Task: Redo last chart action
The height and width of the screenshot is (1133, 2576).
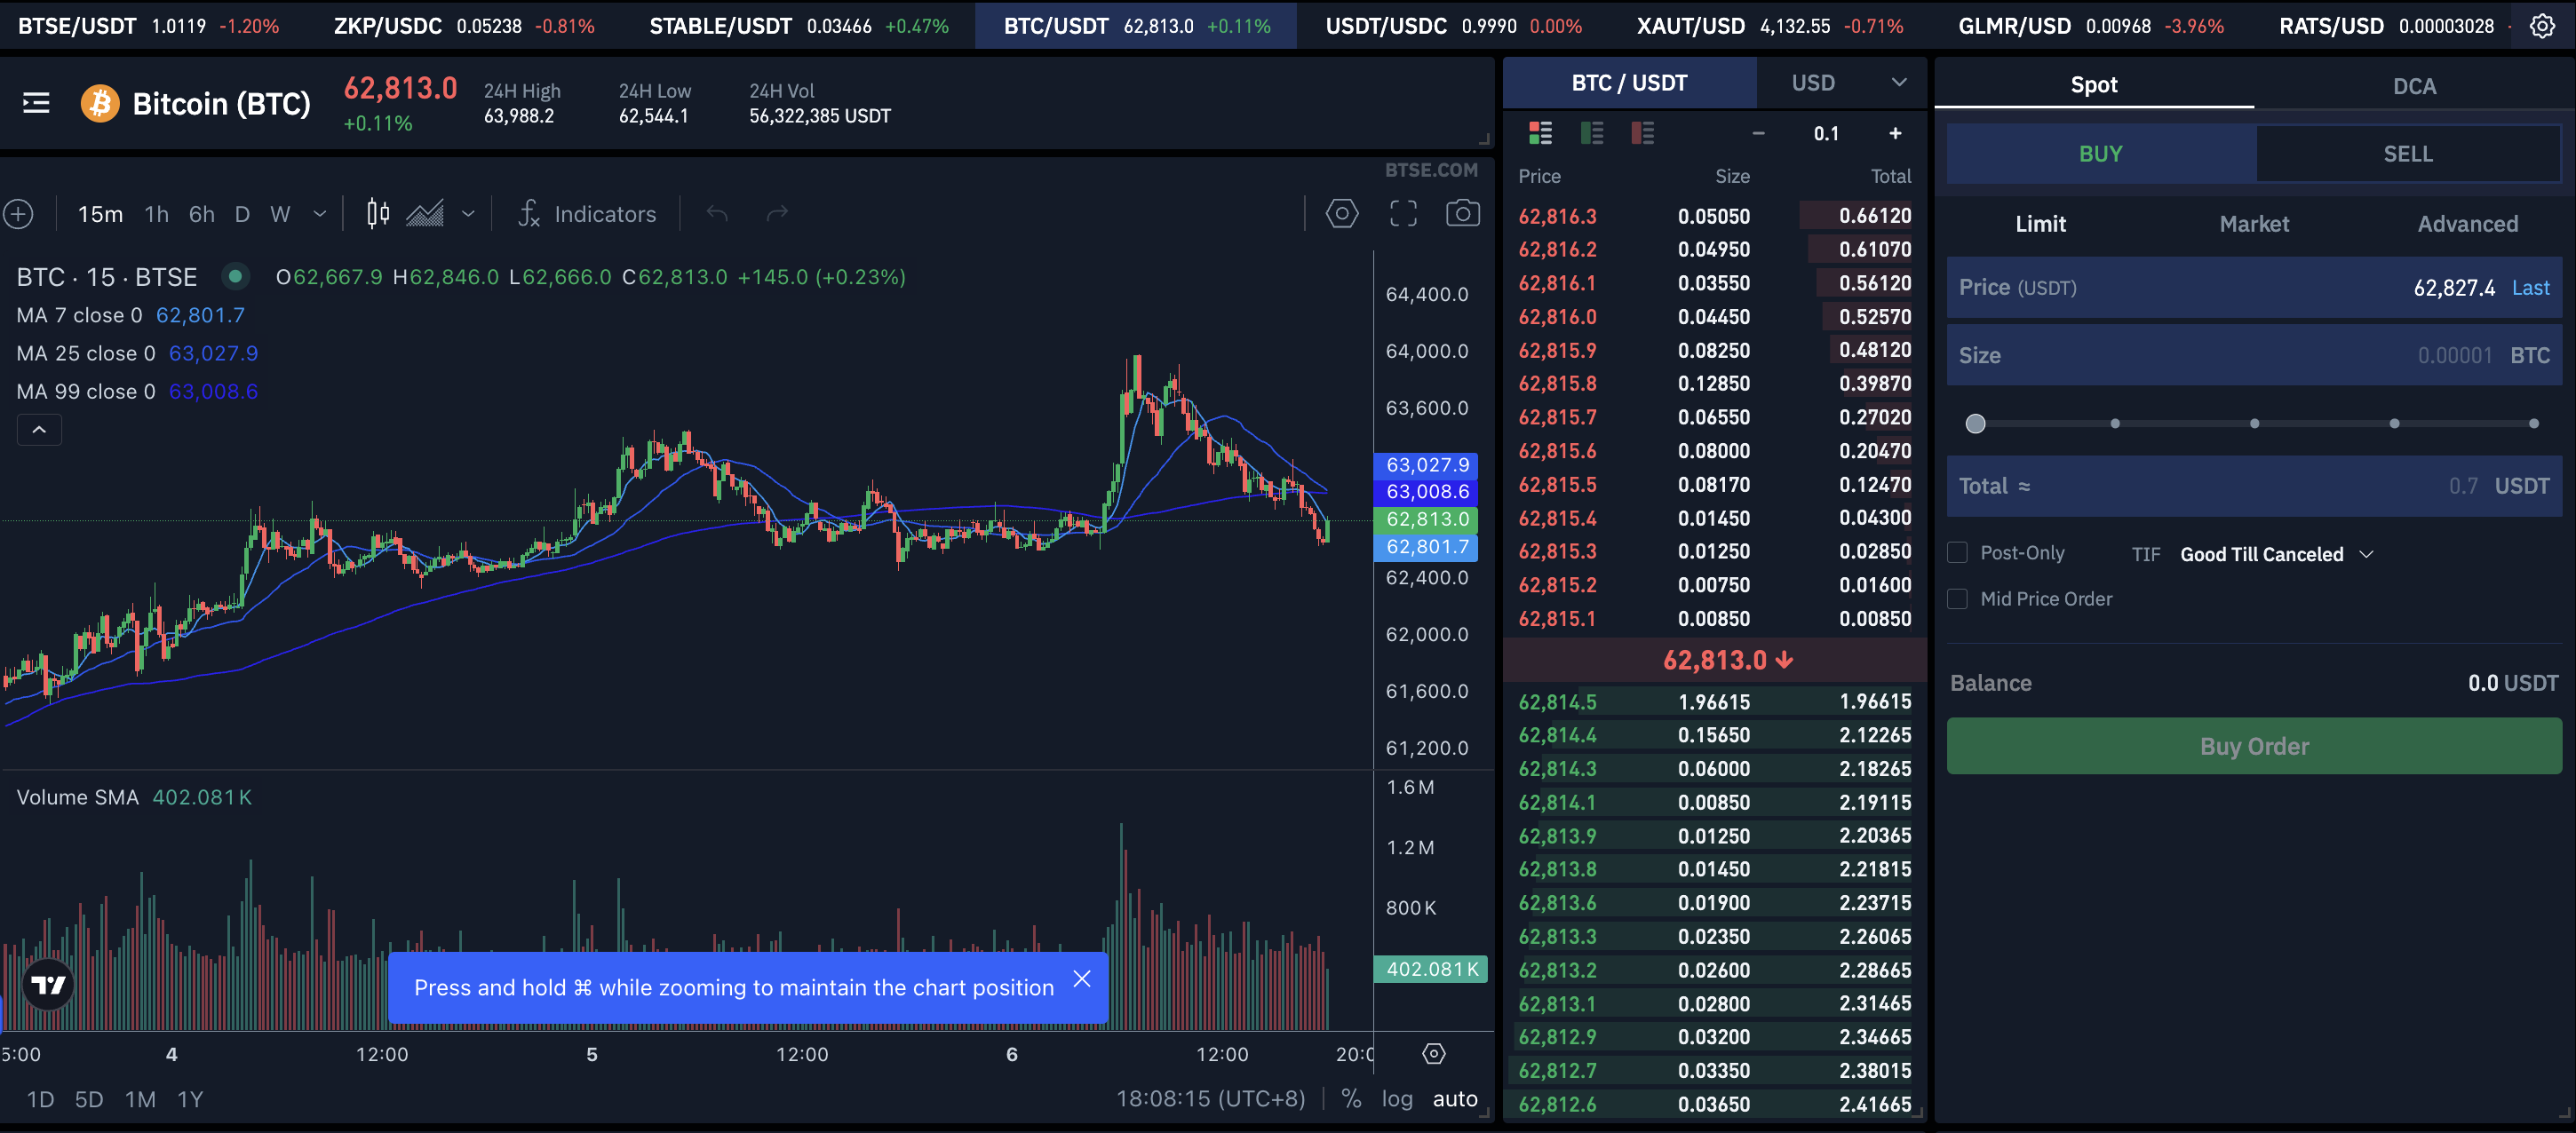Action: tap(777, 213)
